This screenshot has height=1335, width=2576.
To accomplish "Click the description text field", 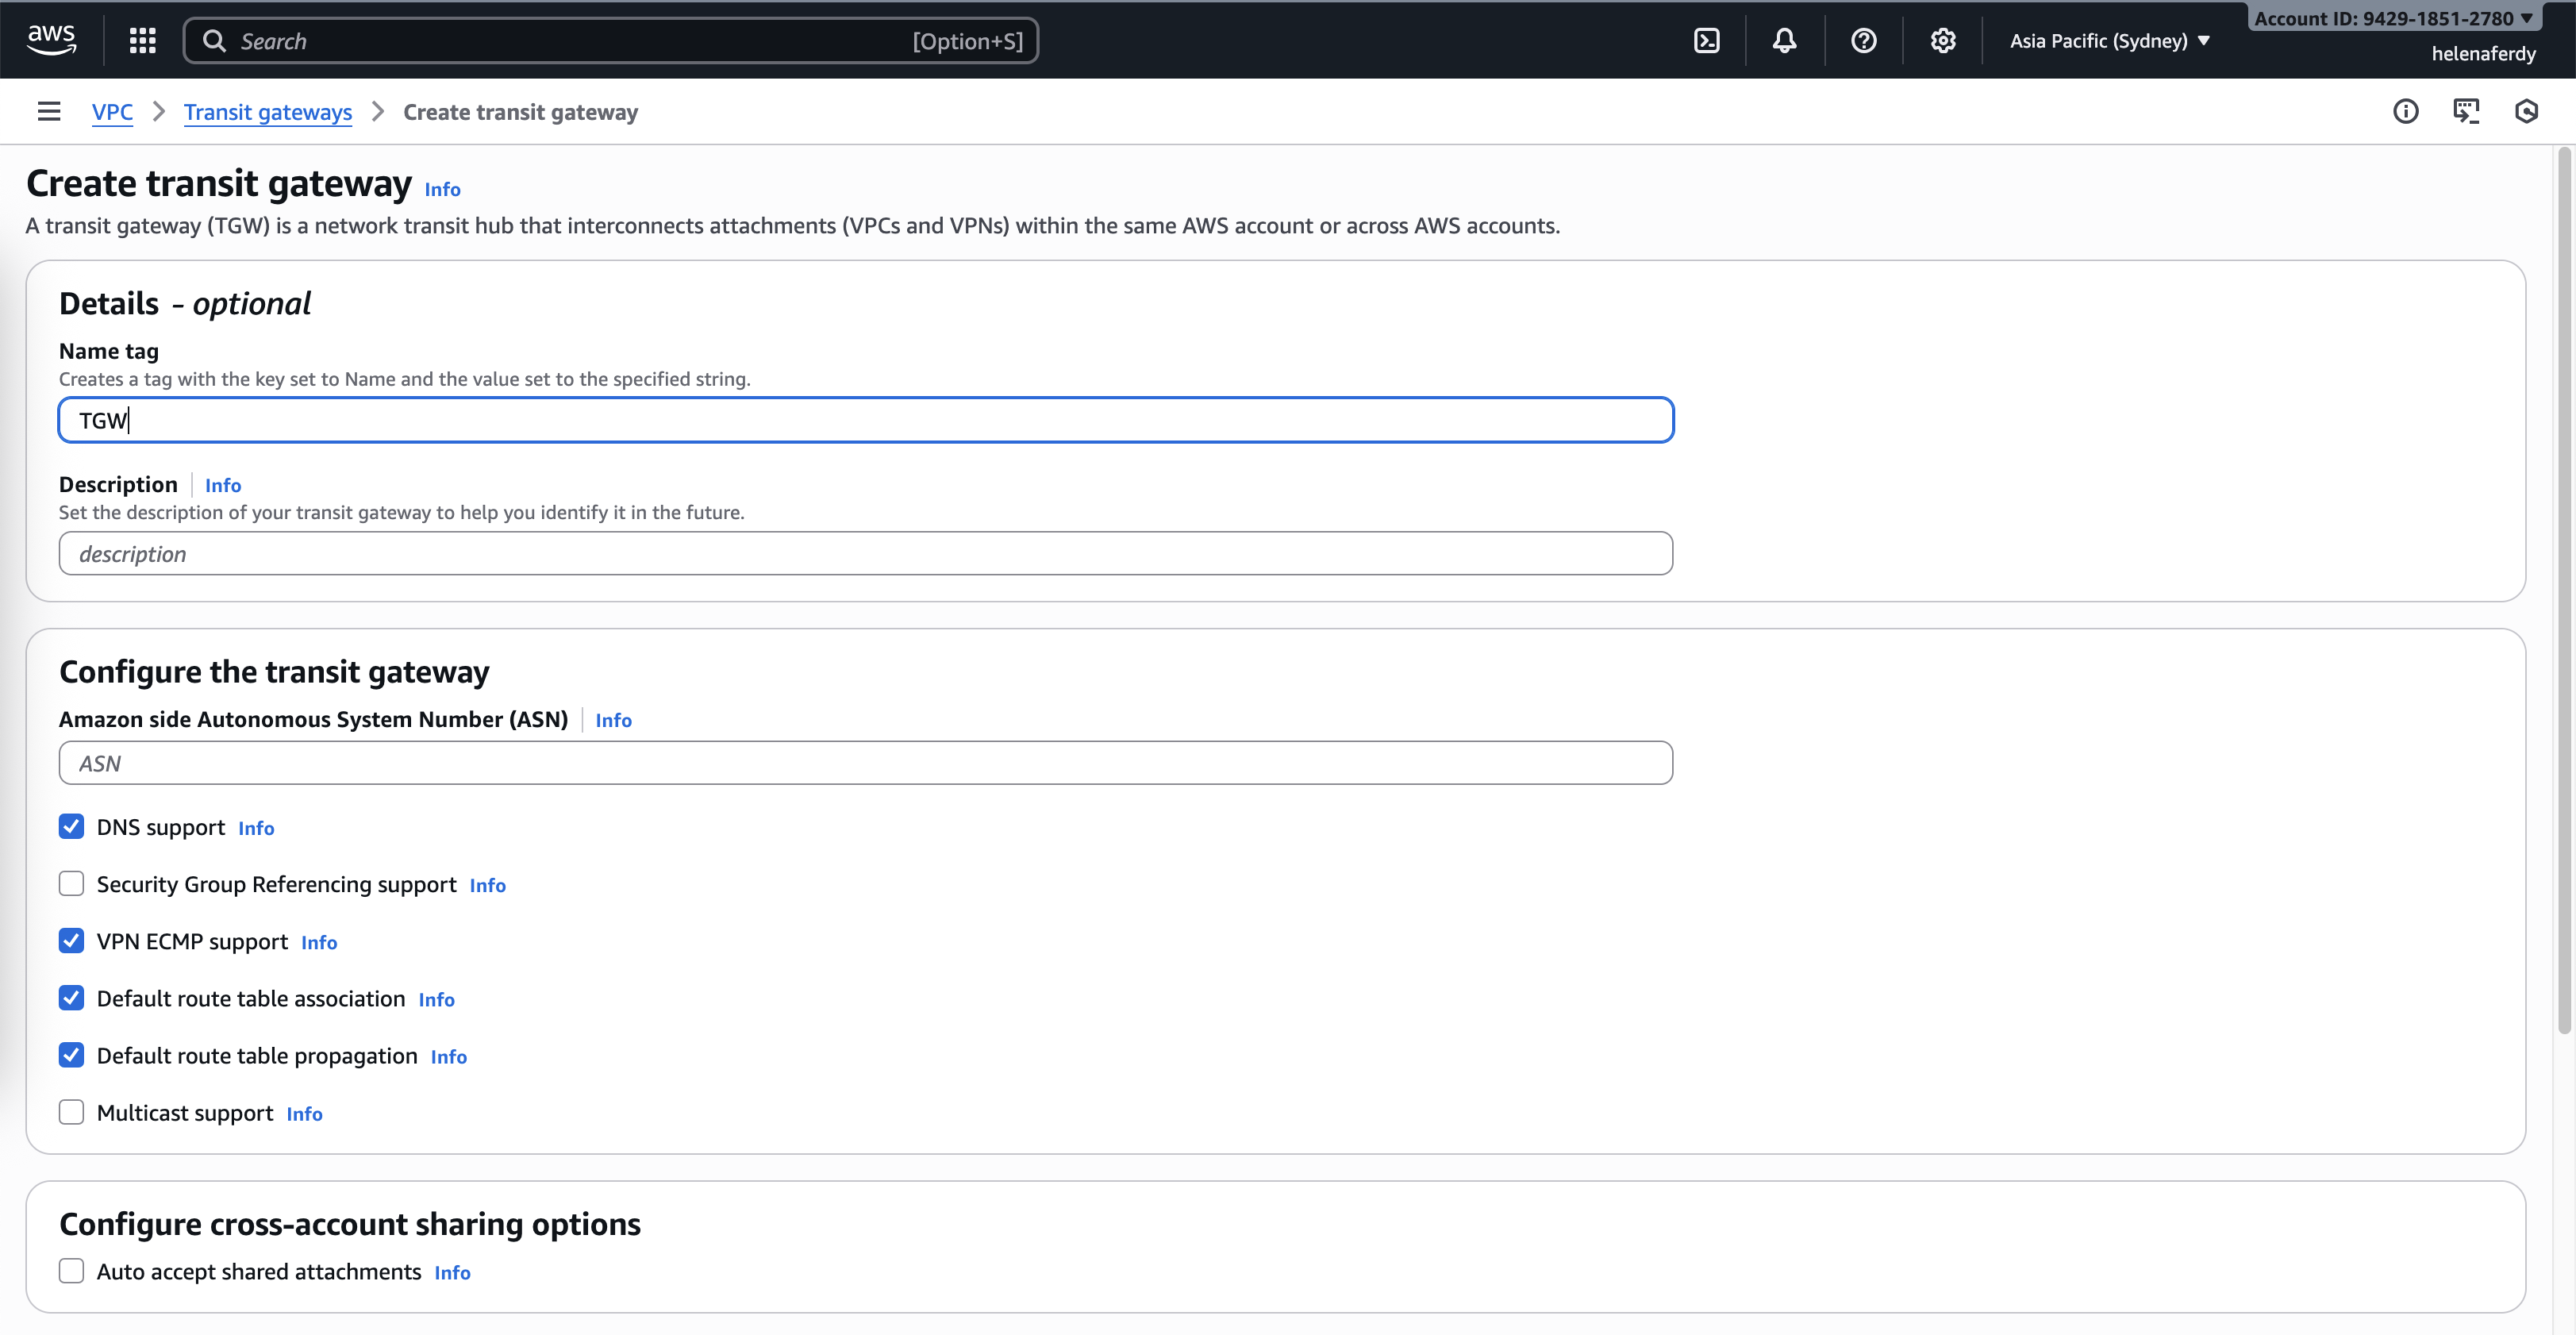I will 865,553.
